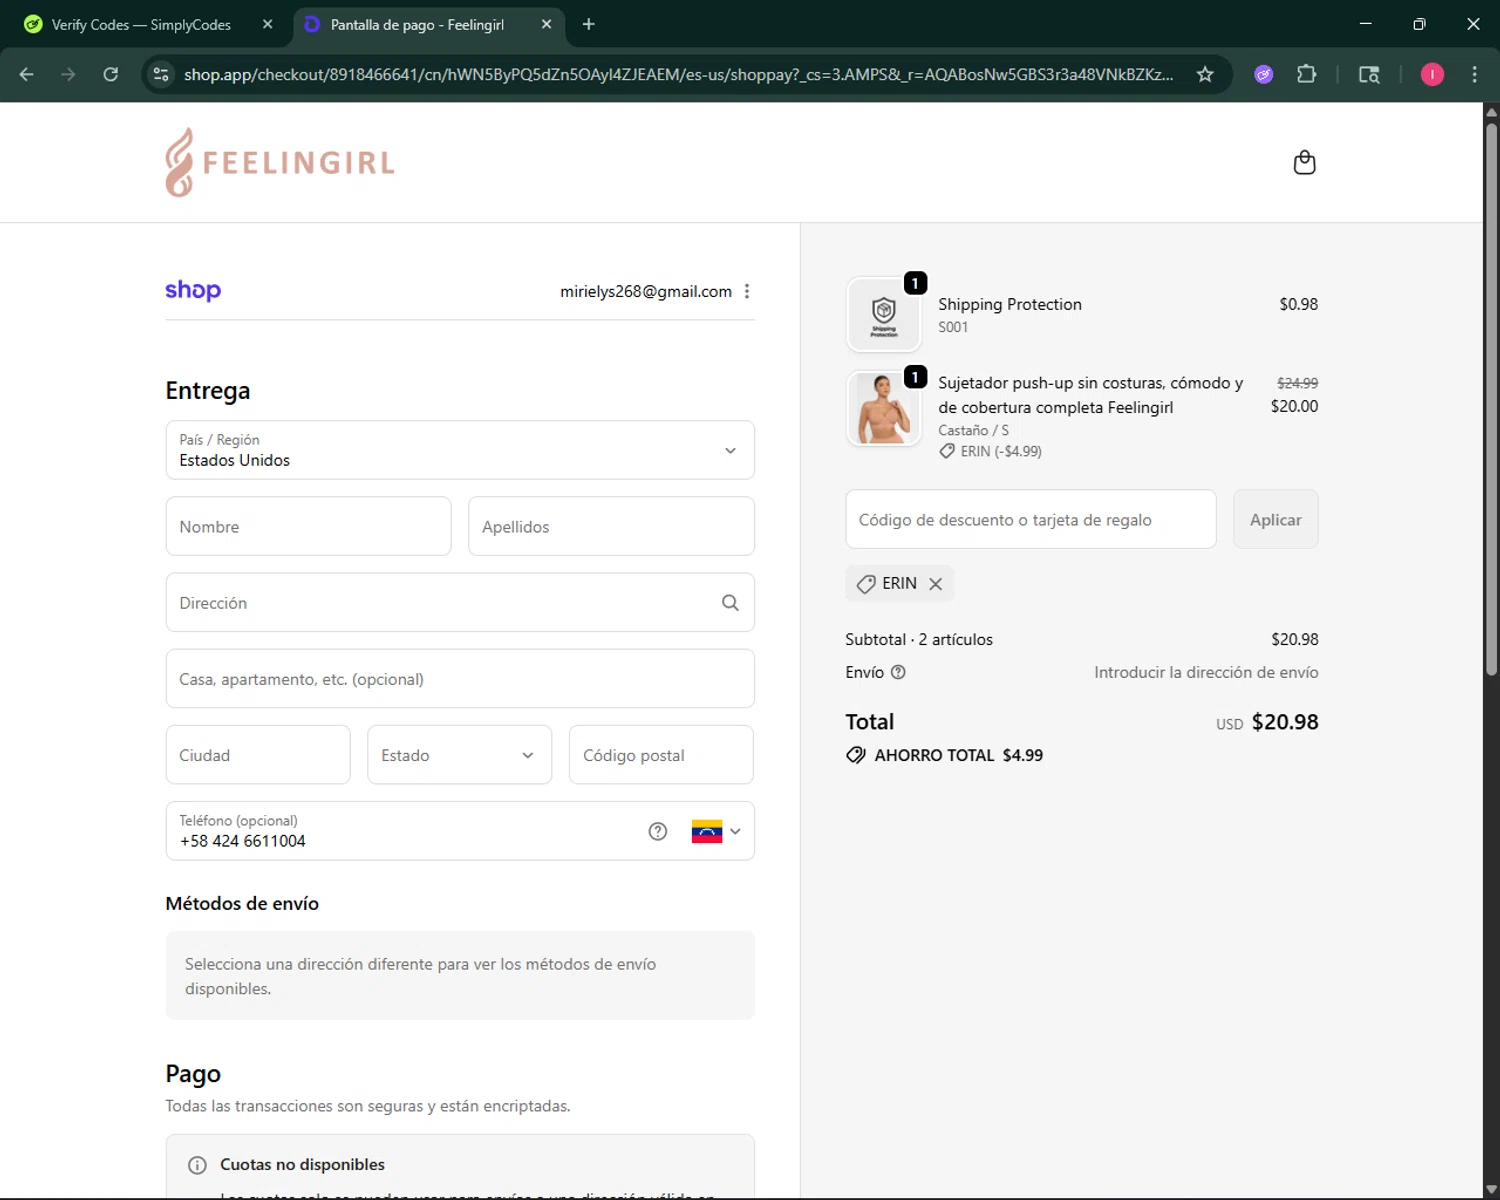Click Subtotal · 2 artículos text
Image resolution: width=1500 pixels, height=1200 pixels.
click(919, 639)
